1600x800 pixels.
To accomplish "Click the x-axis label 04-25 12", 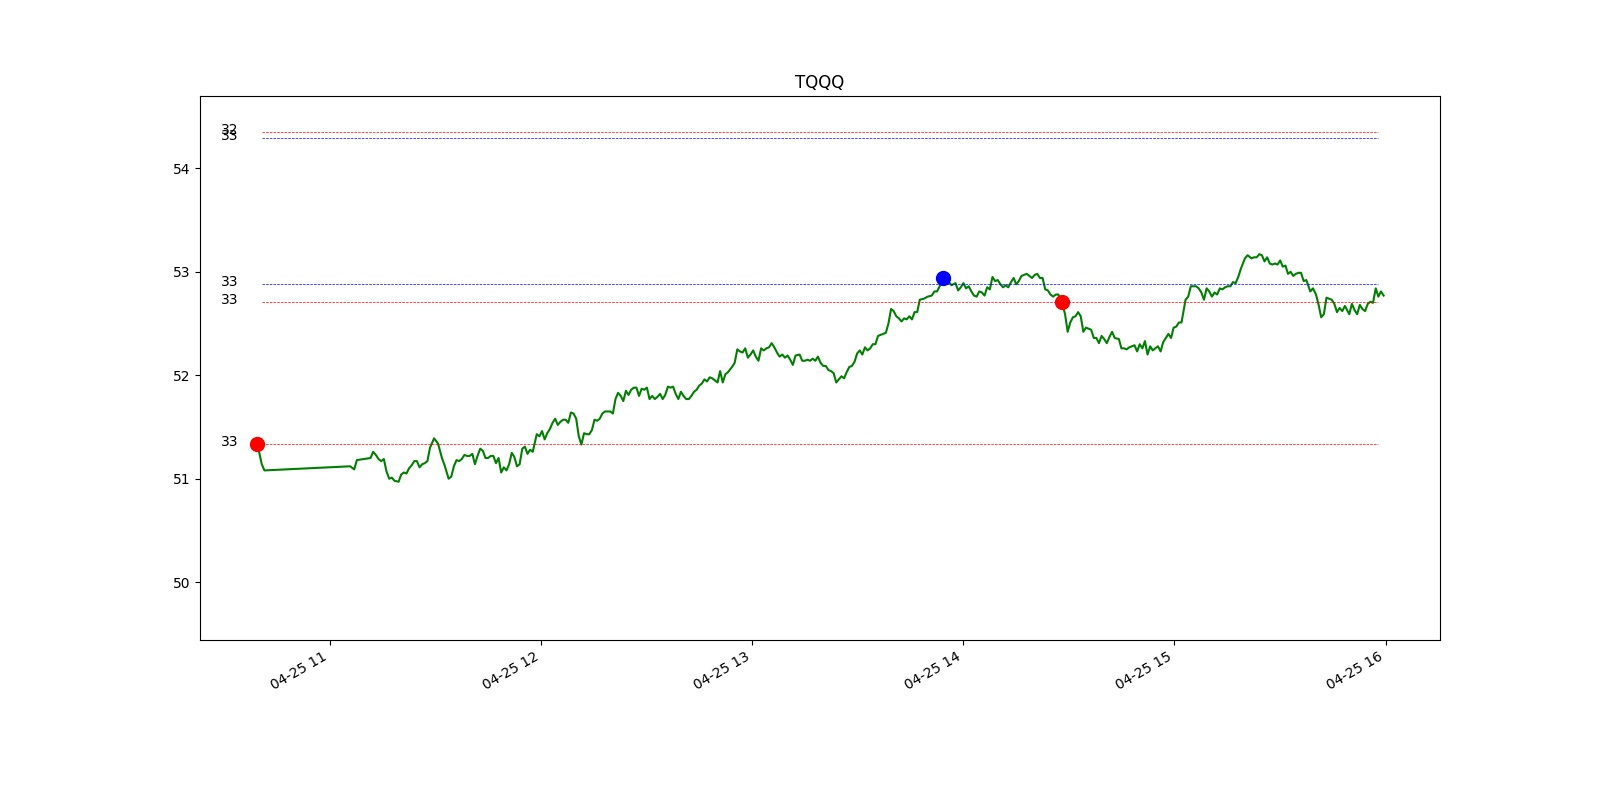I will click(510, 670).
